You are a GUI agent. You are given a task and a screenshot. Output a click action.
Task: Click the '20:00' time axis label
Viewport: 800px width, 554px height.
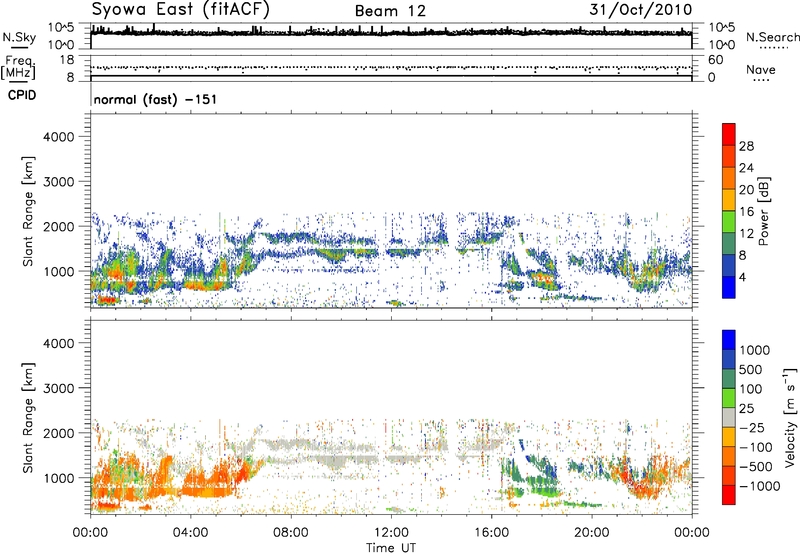point(591,533)
